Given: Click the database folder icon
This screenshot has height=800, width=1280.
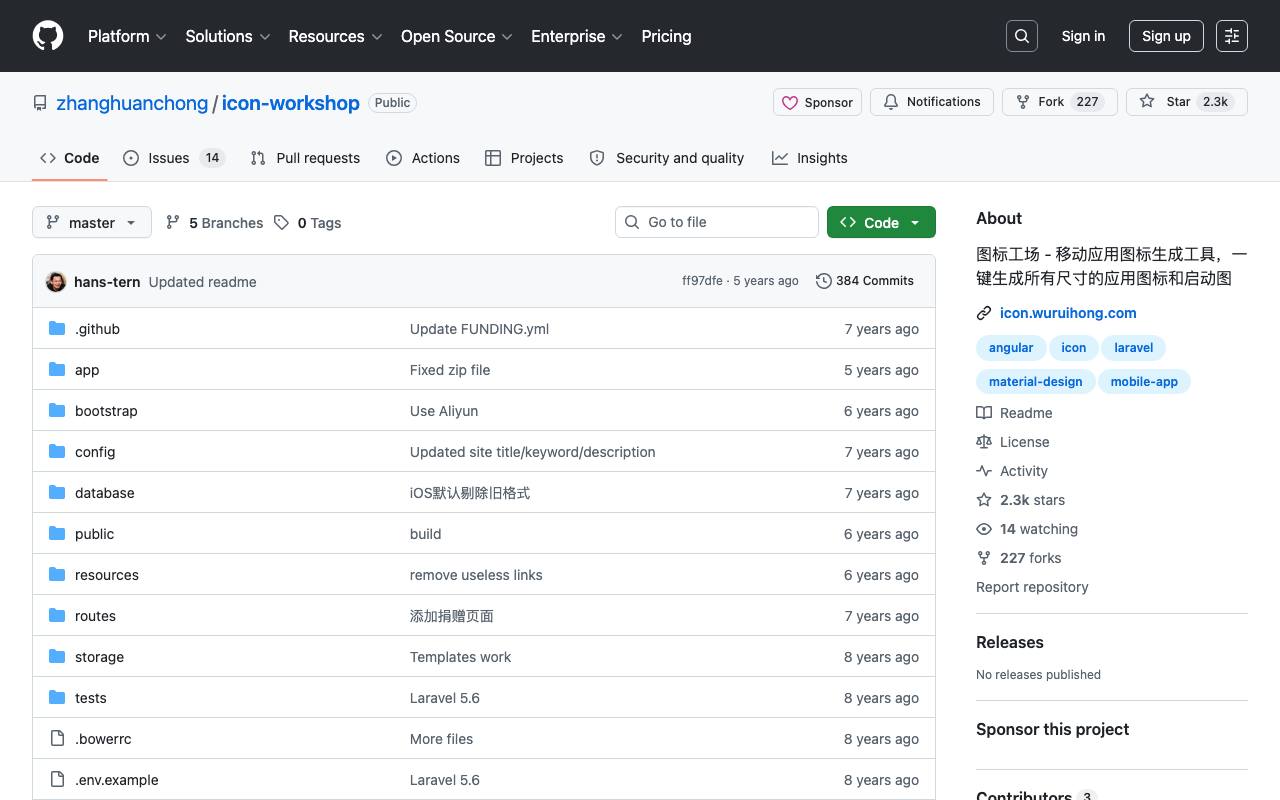Looking at the screenshot, I should pyautogui.click(x=57, y=493).
